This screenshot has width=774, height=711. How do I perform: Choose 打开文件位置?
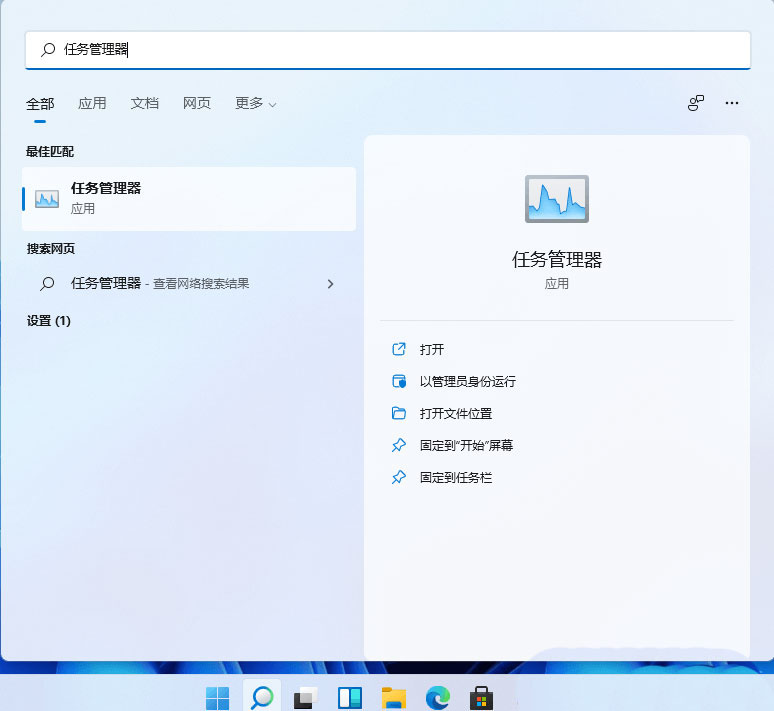pyautogui.click(x=456, y=413)
